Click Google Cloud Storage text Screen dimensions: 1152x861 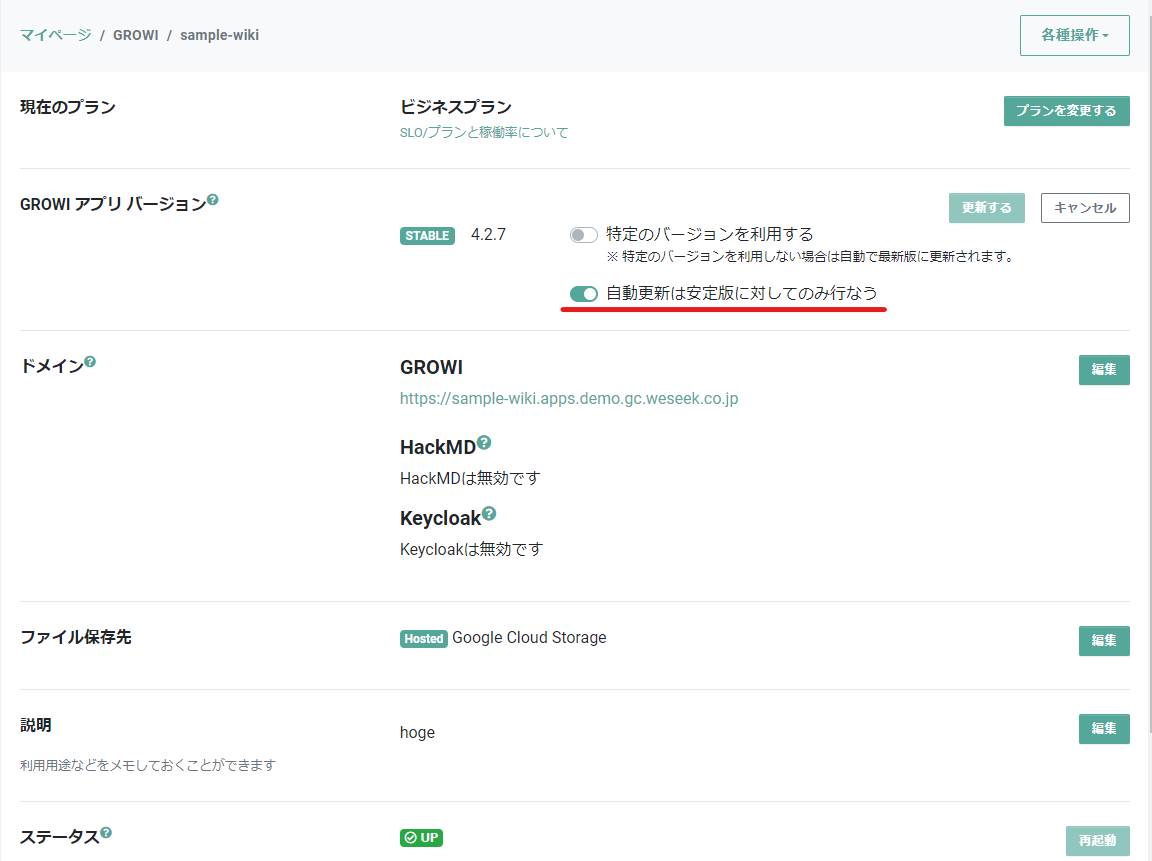click(529, 638)
